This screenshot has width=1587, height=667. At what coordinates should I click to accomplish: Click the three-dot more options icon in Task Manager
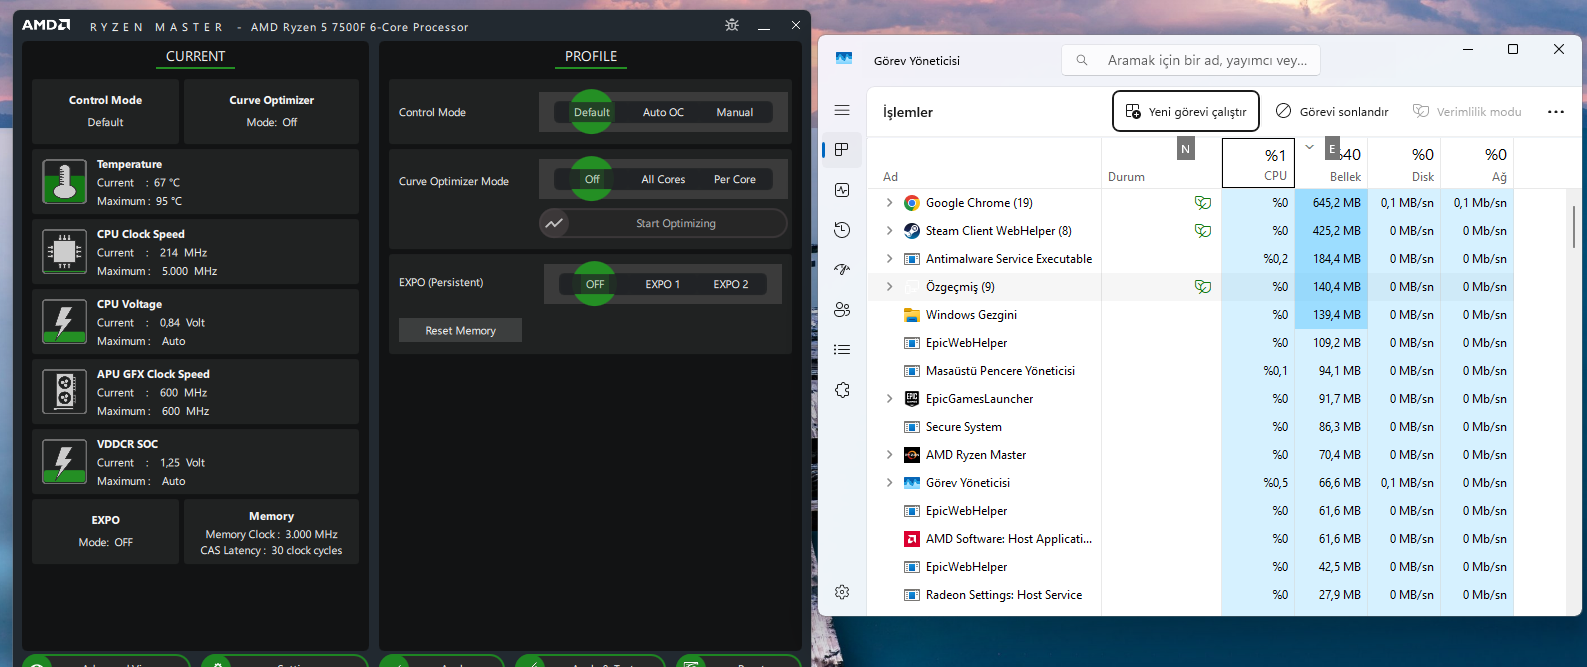coord(1556,112)
